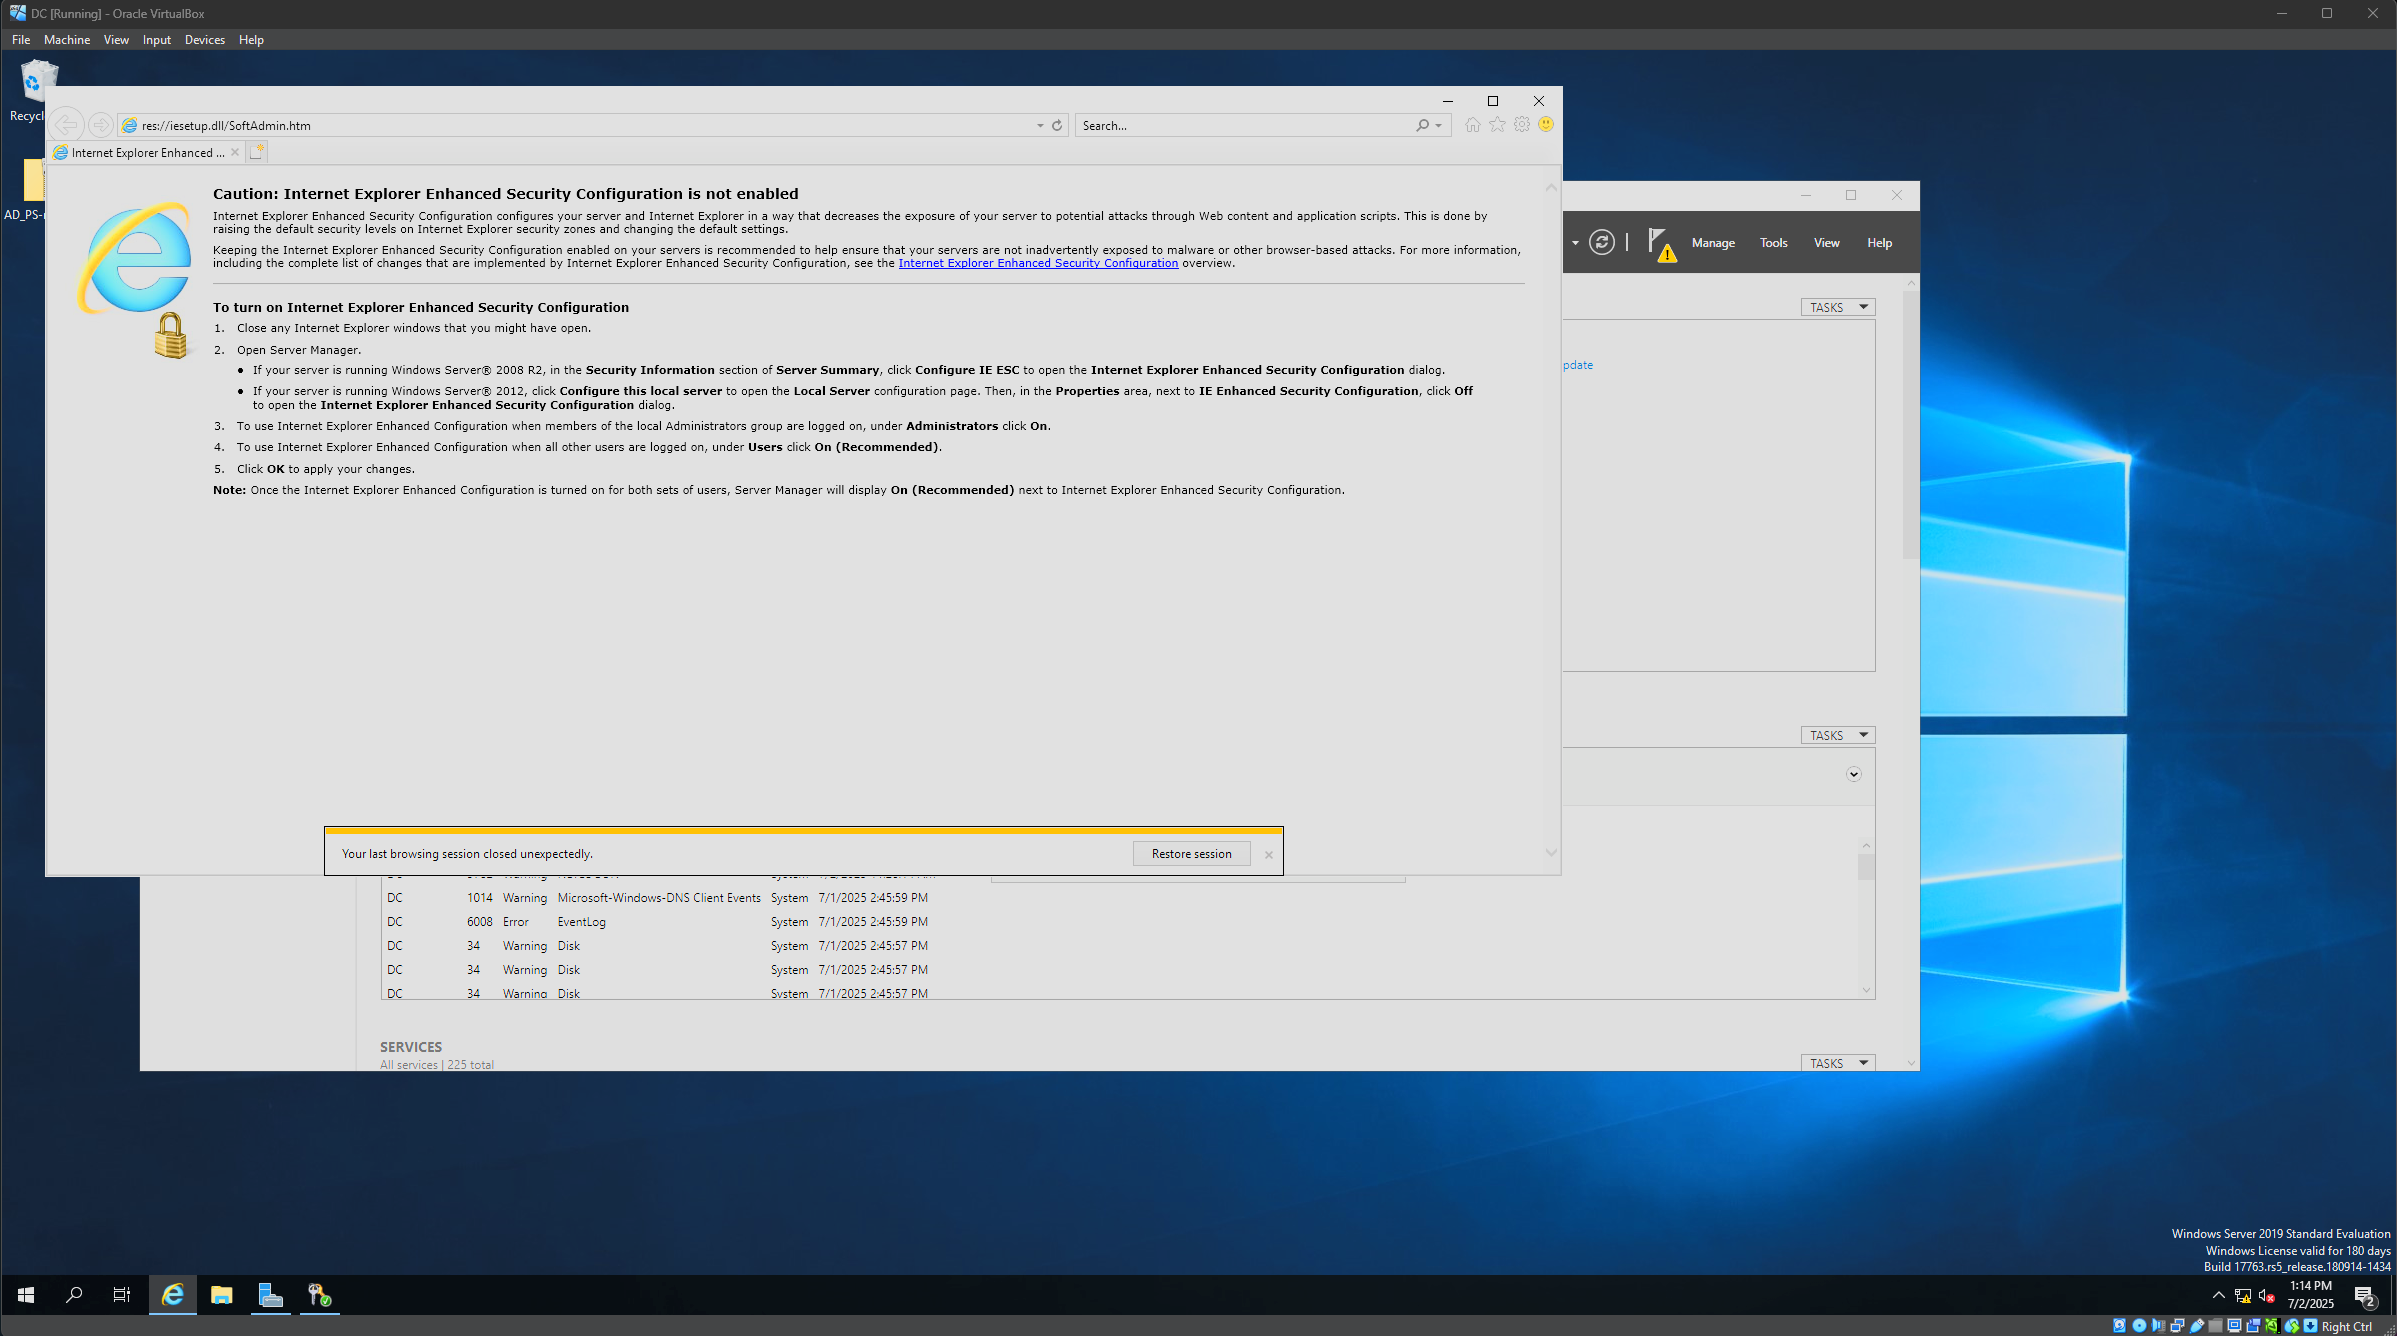Click the Internet Explorer Forward arrow button
This screenshot has width=2397, height=1336.
100,125
